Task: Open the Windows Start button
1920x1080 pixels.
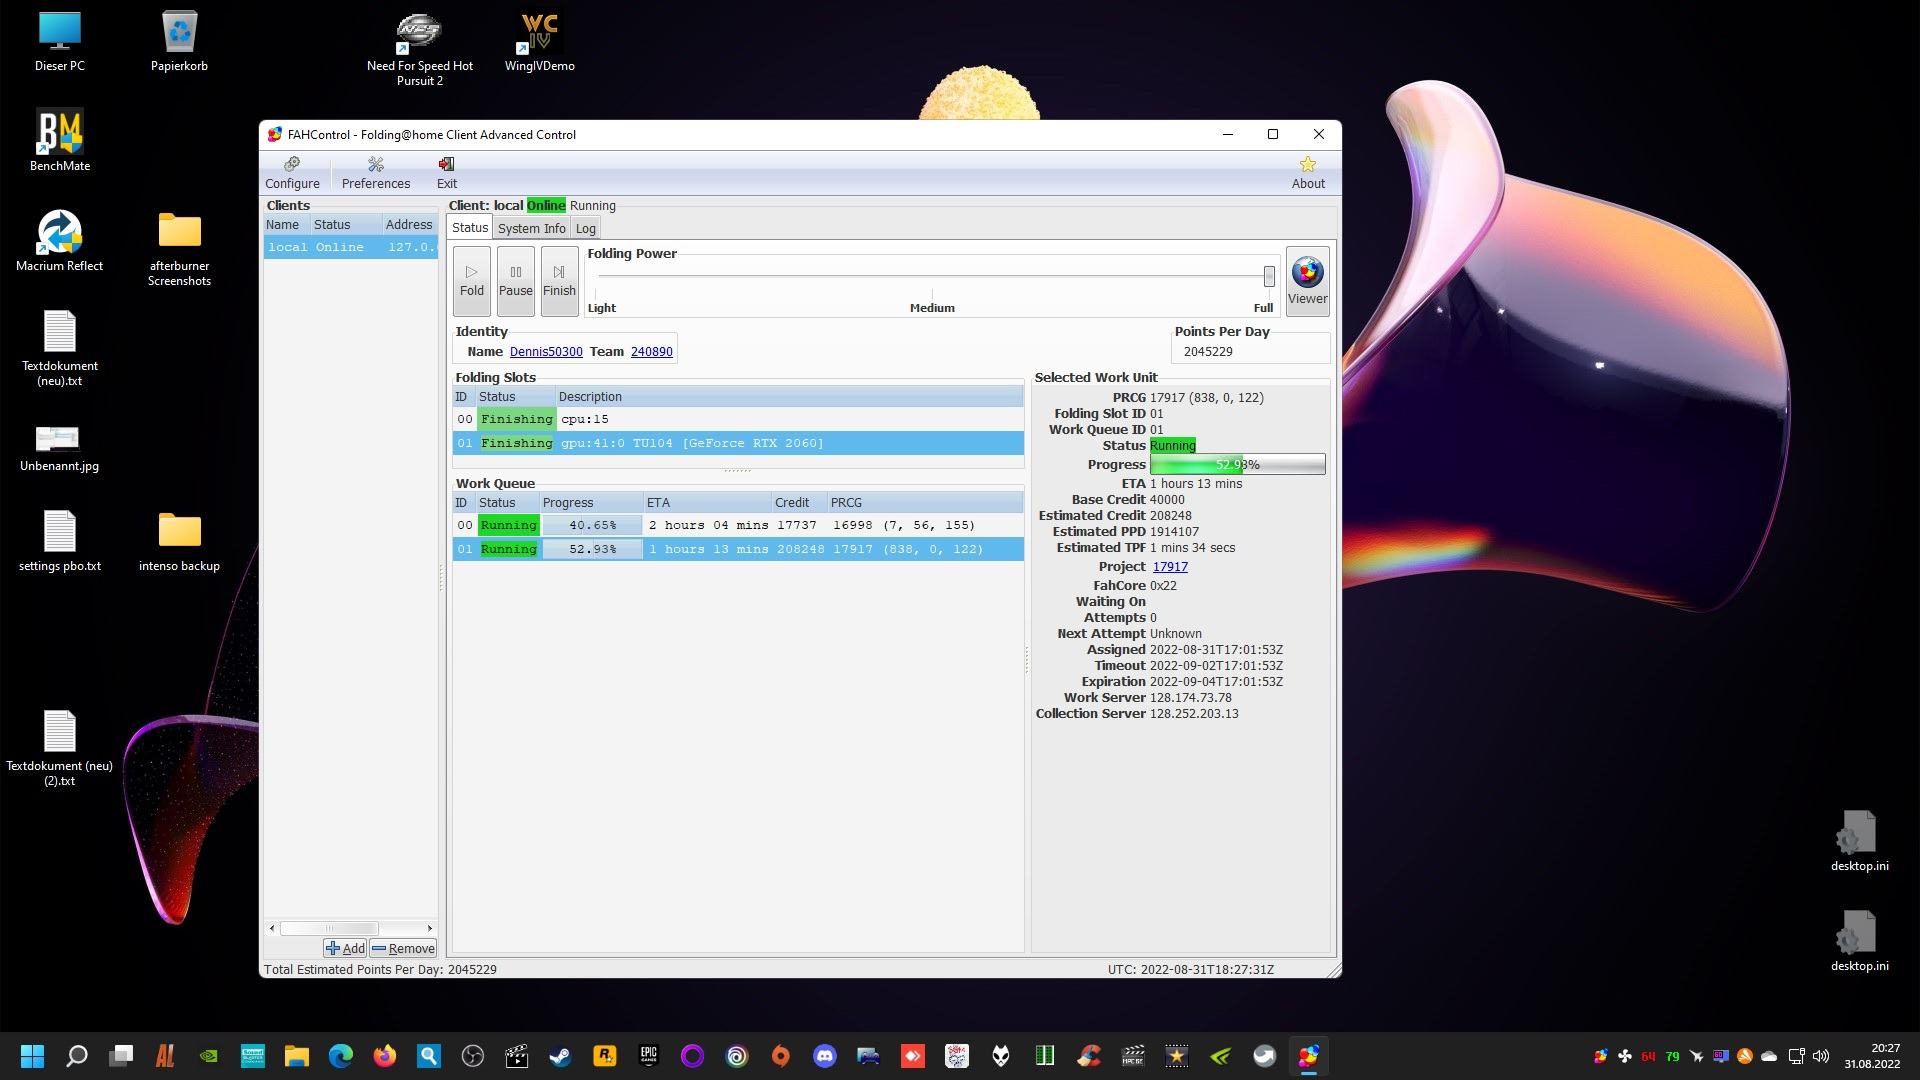Action: (32, 1056)
